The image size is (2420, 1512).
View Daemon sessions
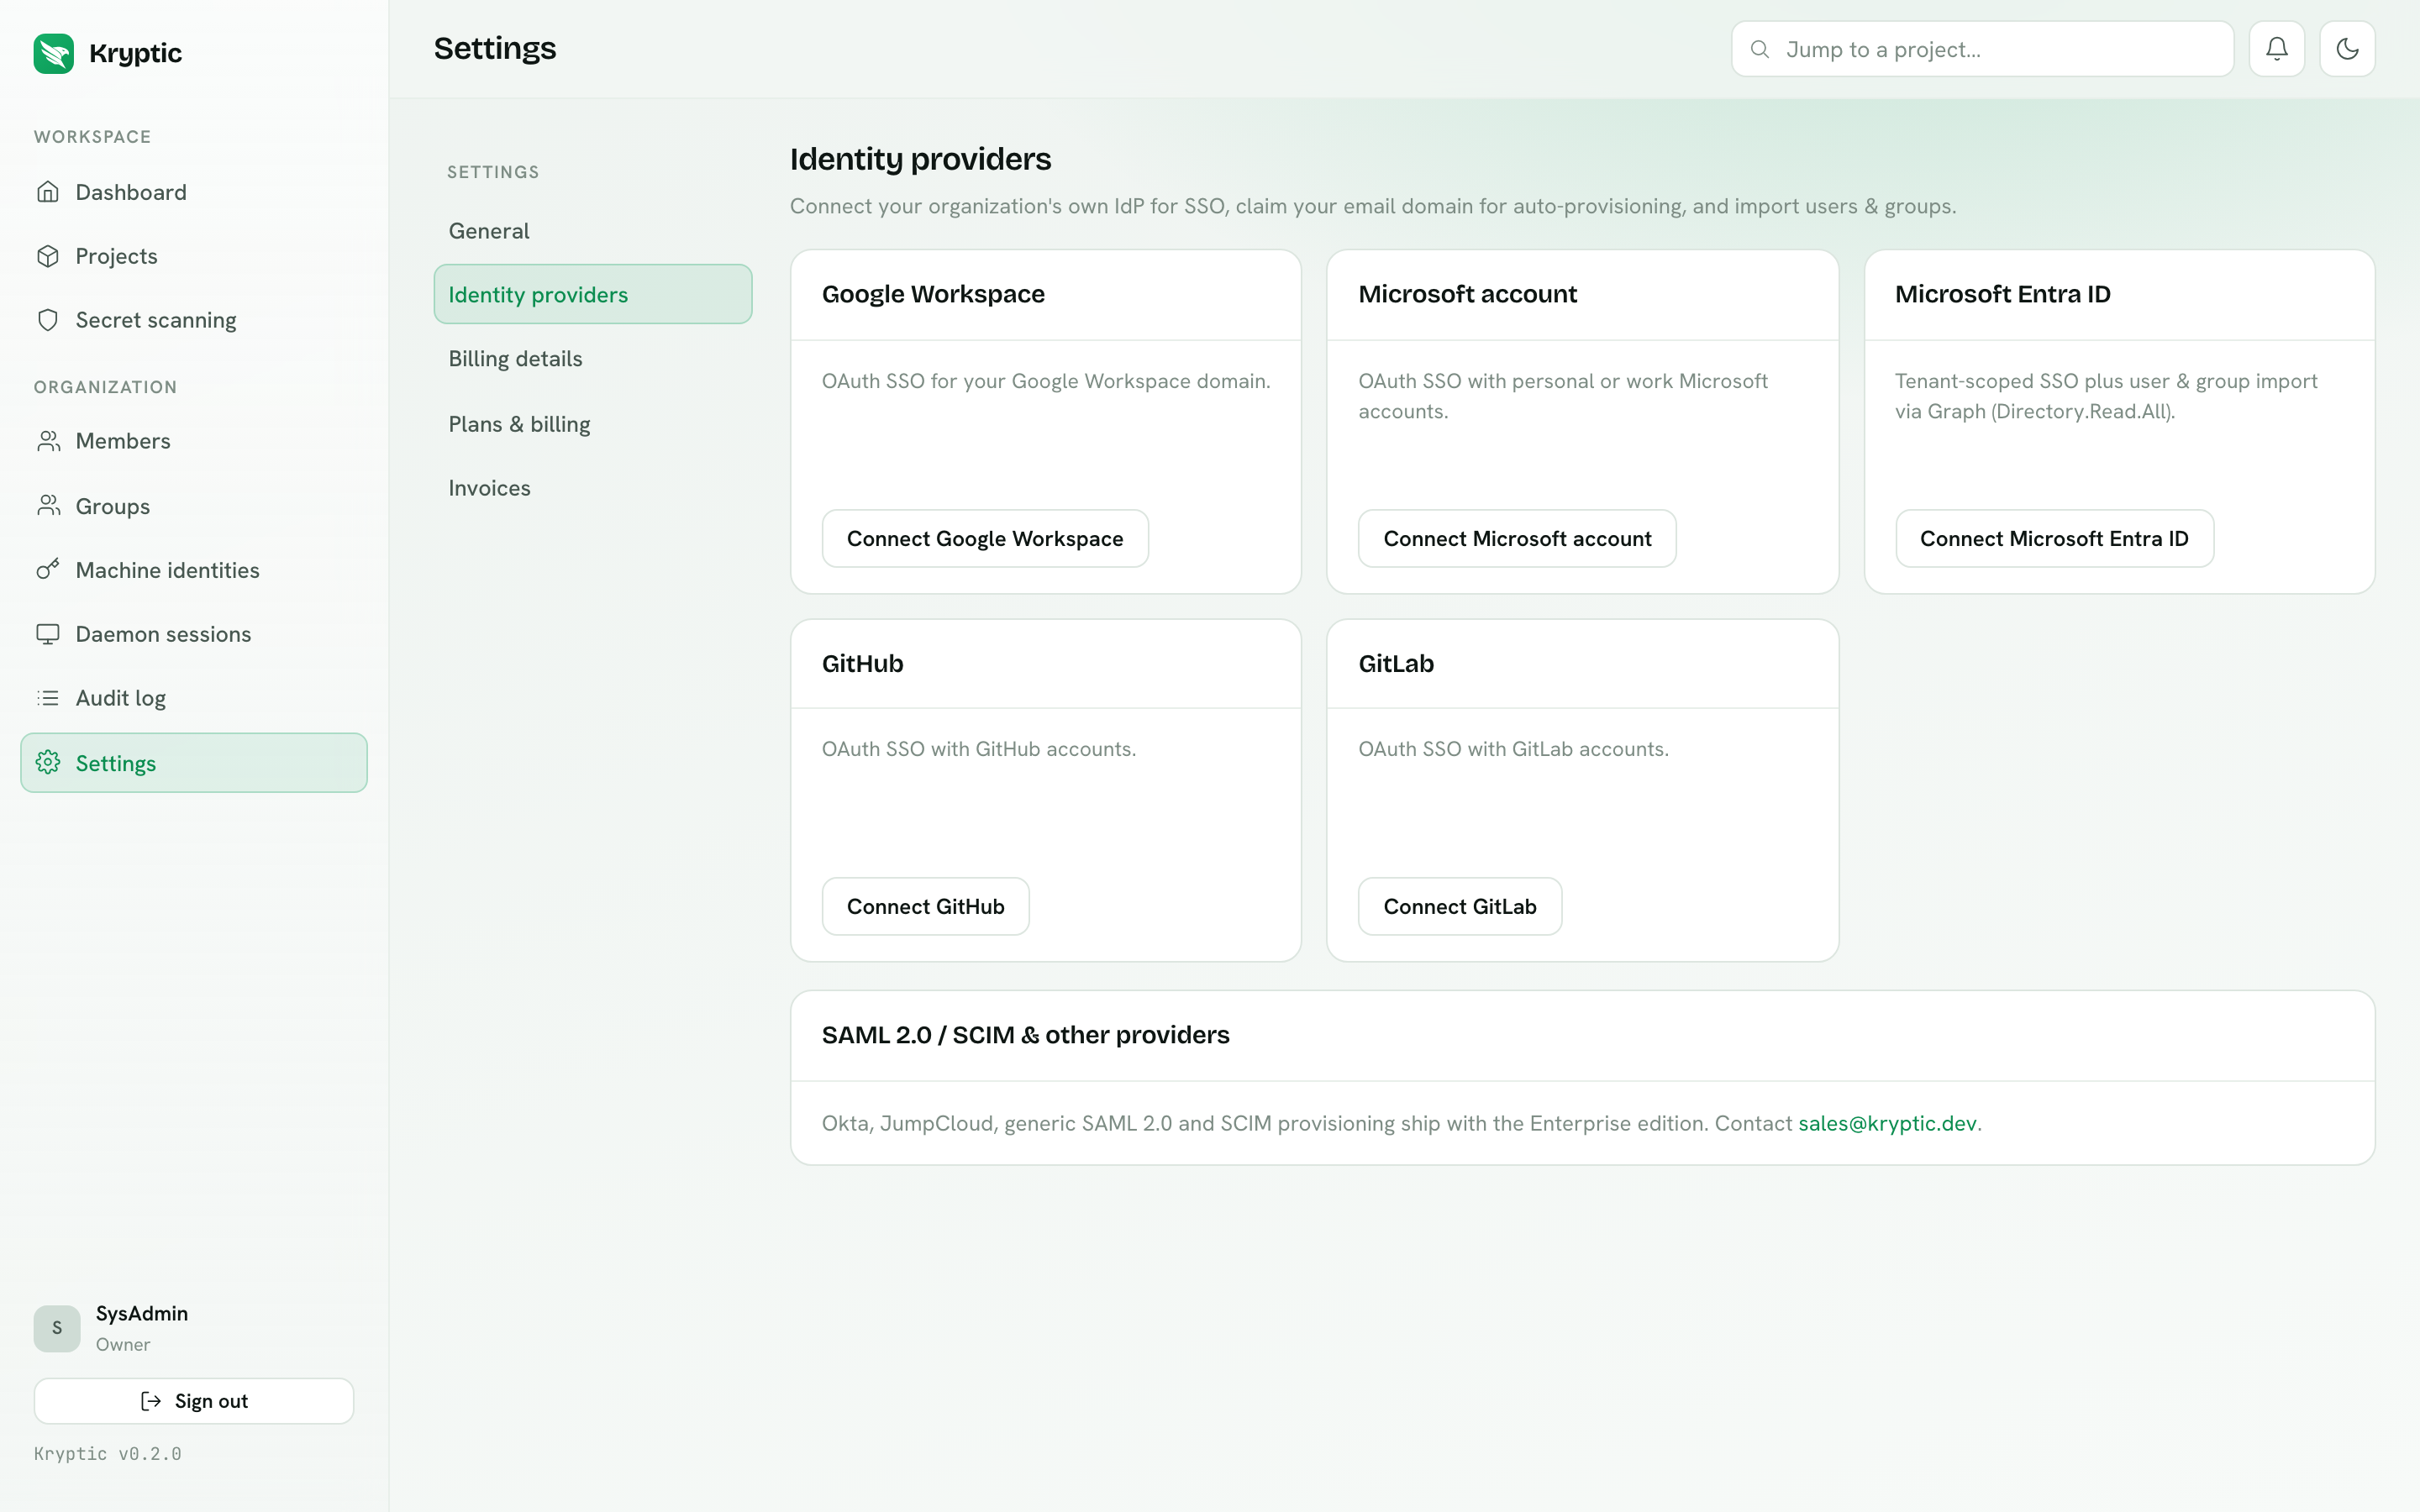pyautogui.click(x=194, y=634)
